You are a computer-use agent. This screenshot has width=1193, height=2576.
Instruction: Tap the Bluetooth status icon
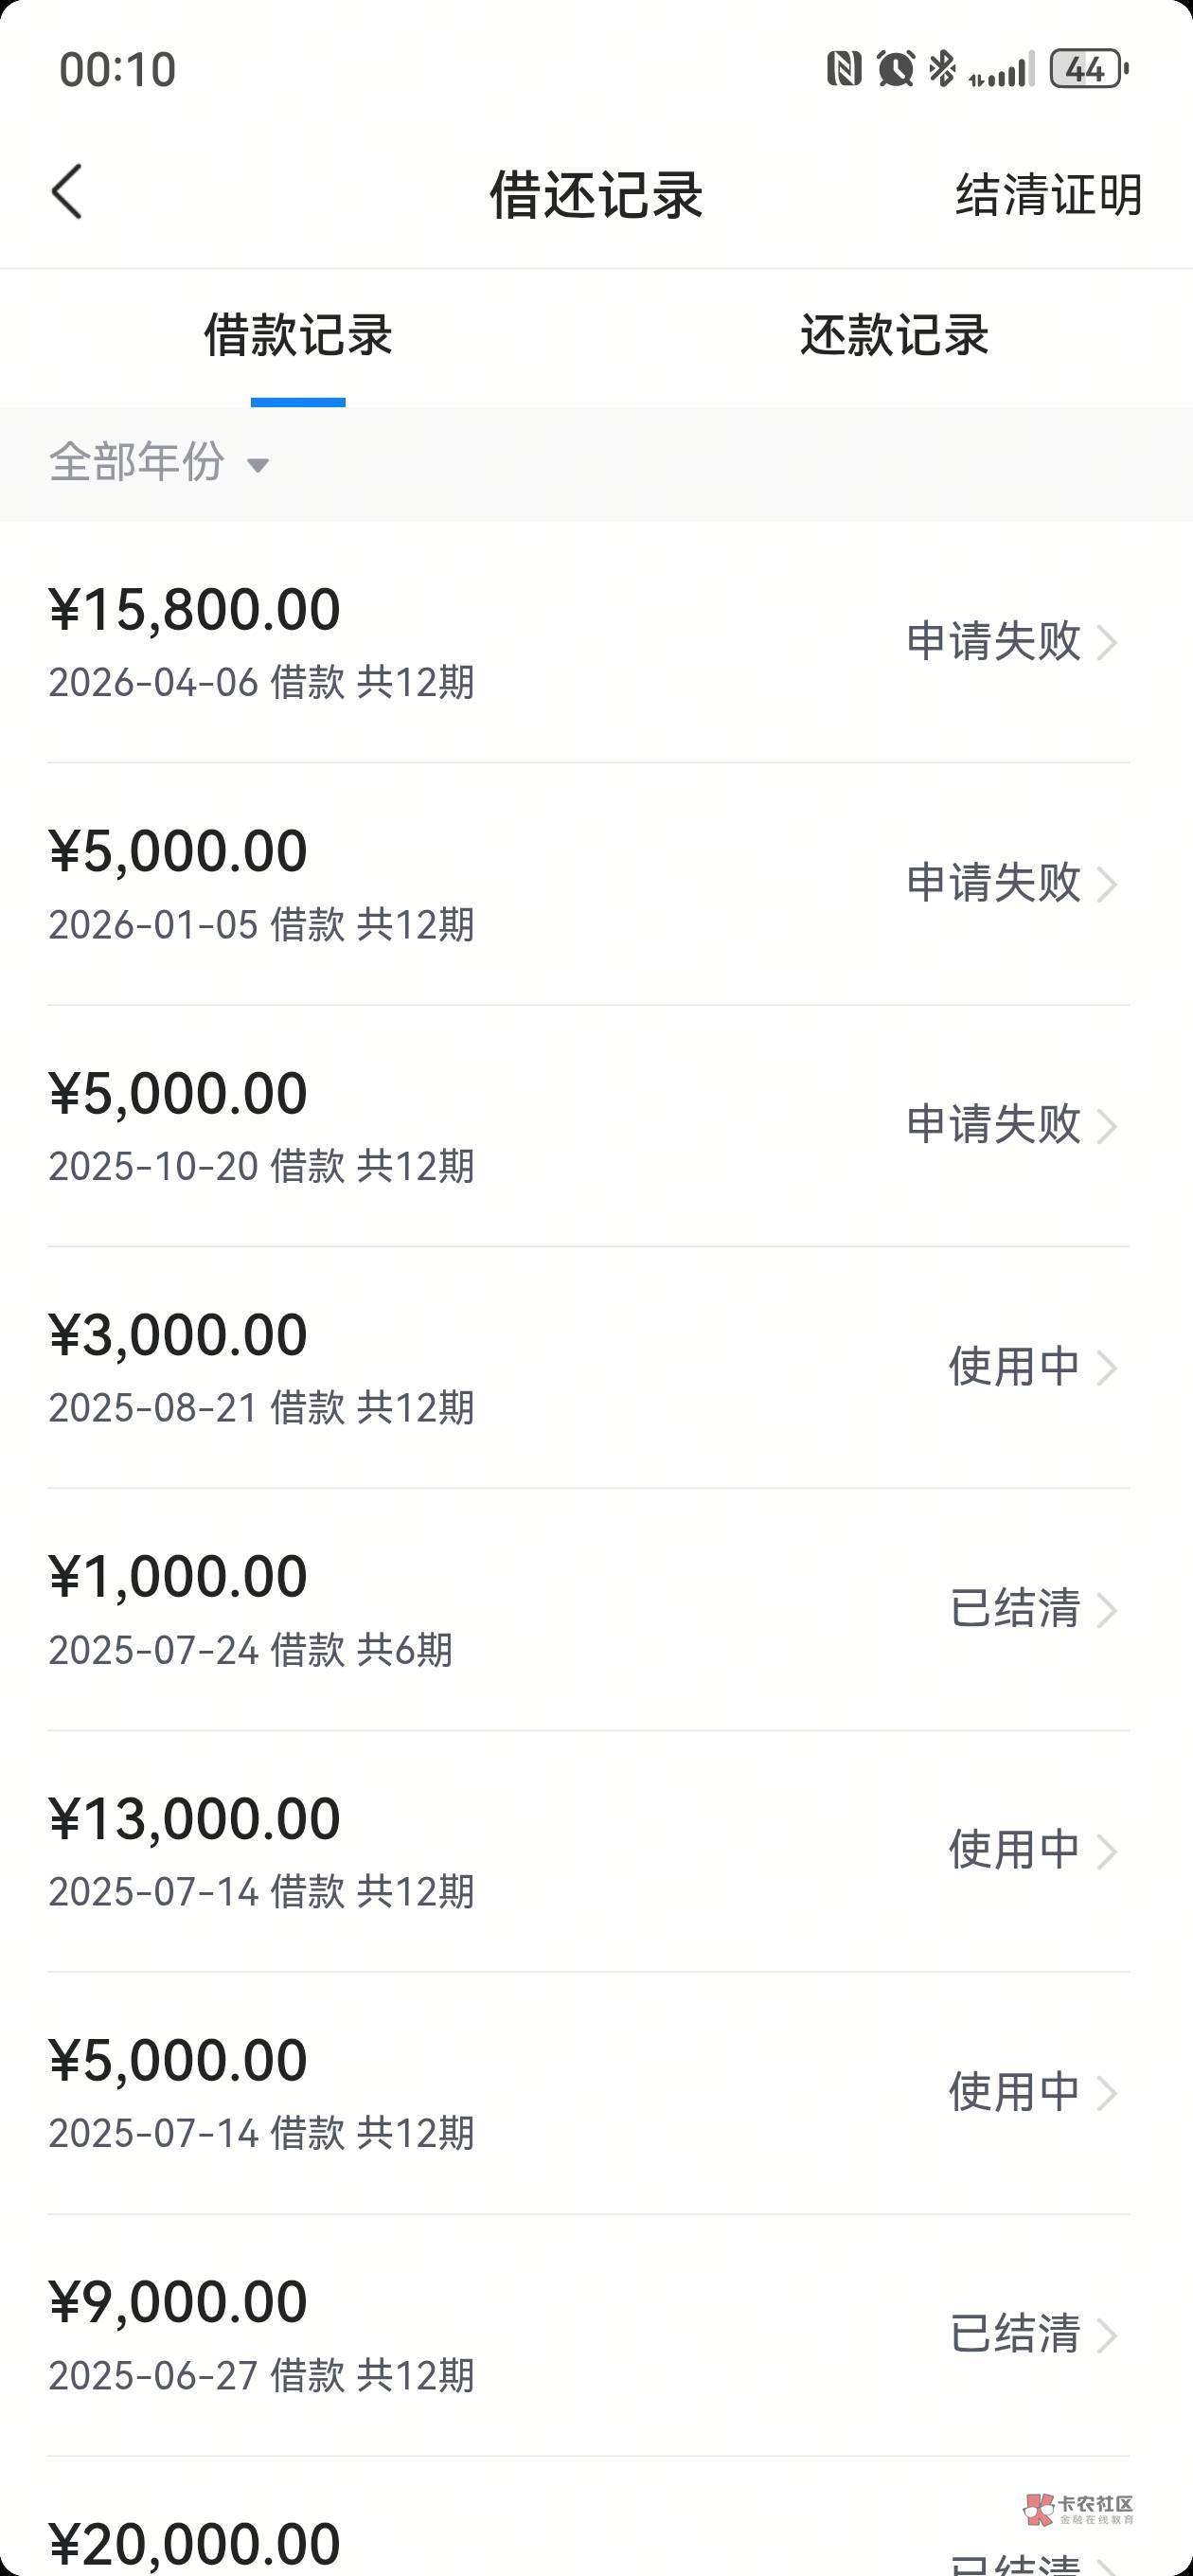click(941, 69)
